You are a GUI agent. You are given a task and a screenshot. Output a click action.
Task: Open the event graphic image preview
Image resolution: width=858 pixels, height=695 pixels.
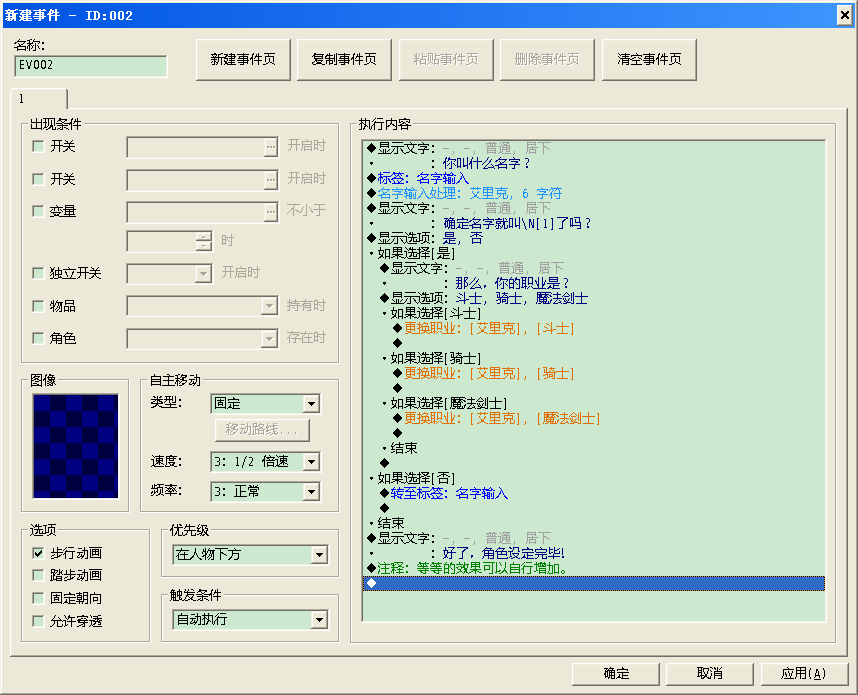point(76,446)
